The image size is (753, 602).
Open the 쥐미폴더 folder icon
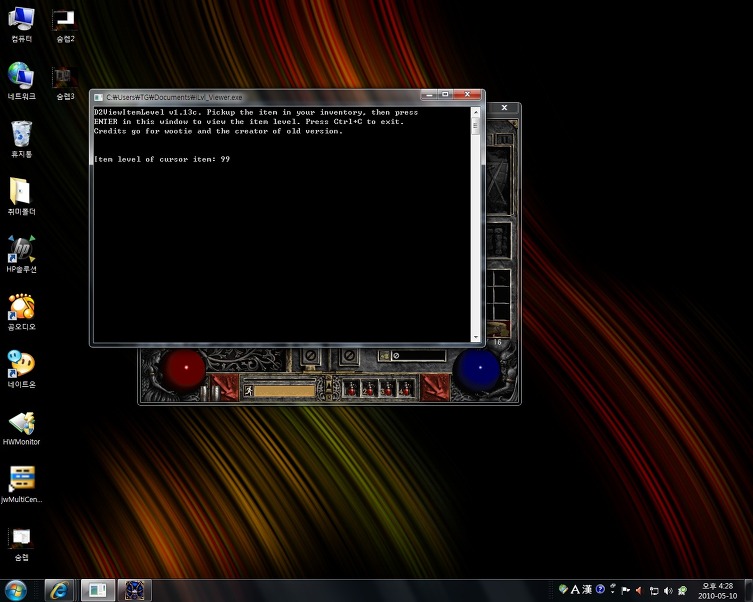click(21, 197)
